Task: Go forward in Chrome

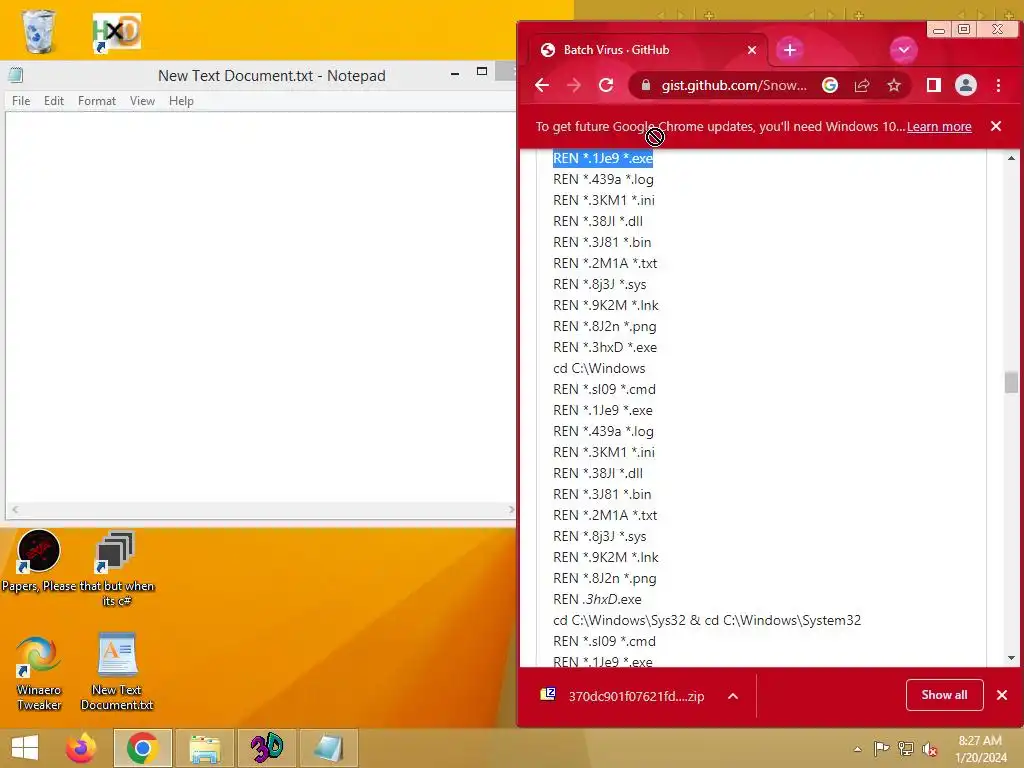Action: 574,85
